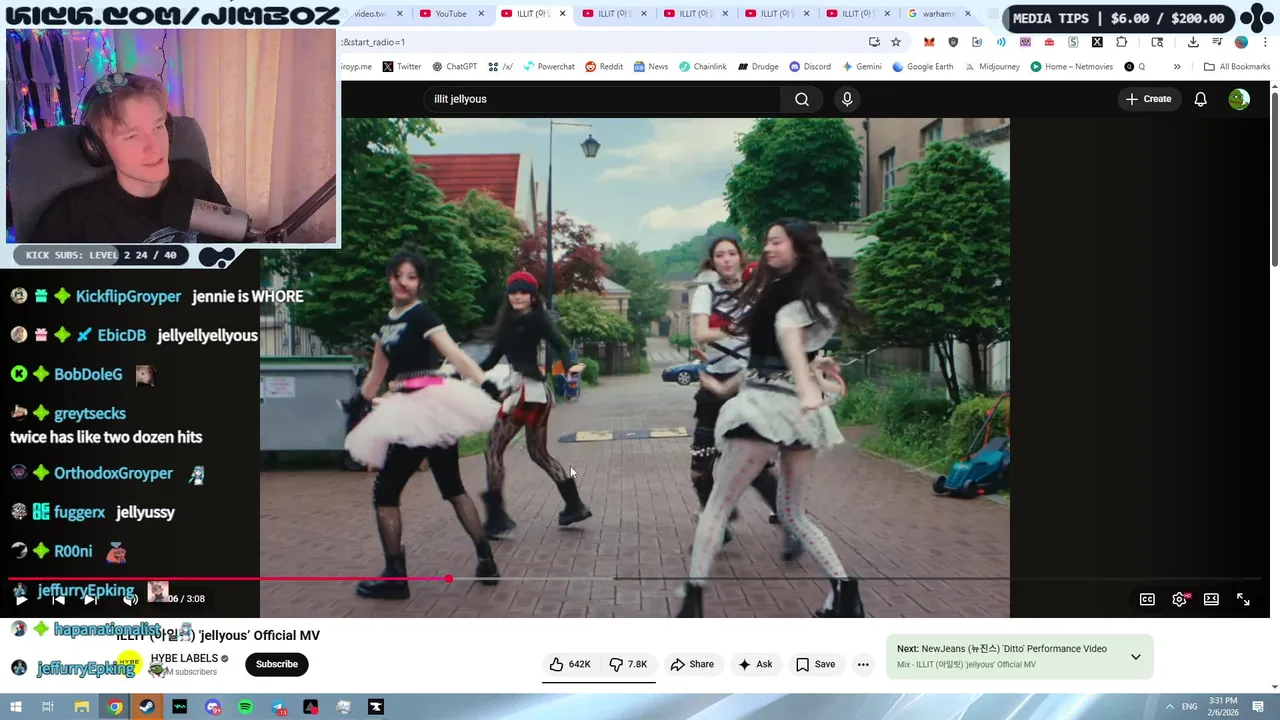1280x720 pixels.
Task: Open the Powerchat bookmark
Action: pos(548,67)
